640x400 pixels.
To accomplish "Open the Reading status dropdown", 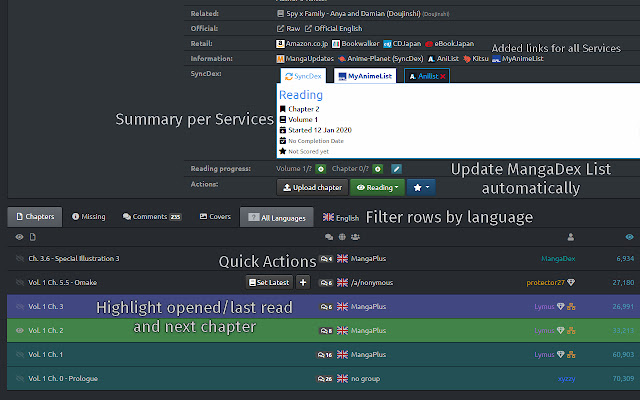I will (x=378, y=187).
